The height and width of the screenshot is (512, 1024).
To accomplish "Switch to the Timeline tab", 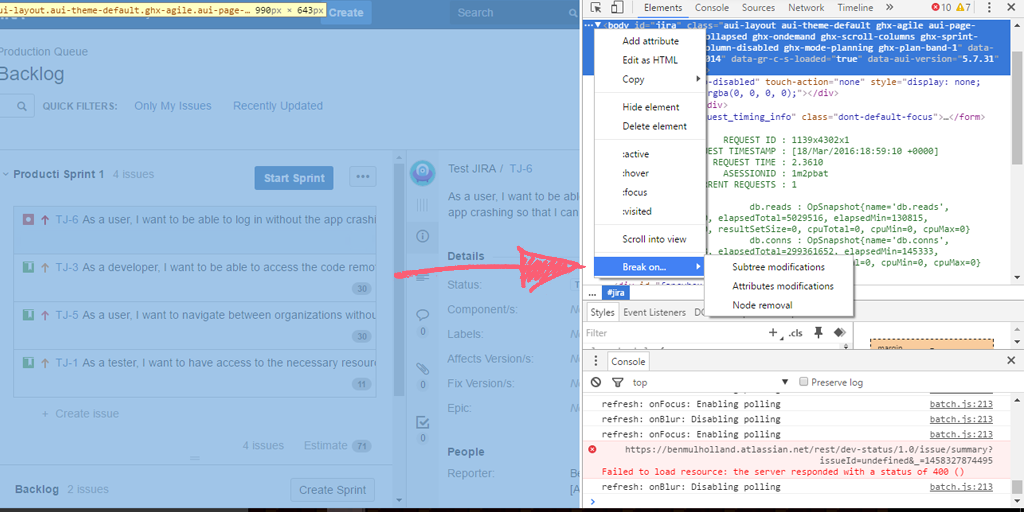I will click(x=855, y=8).
